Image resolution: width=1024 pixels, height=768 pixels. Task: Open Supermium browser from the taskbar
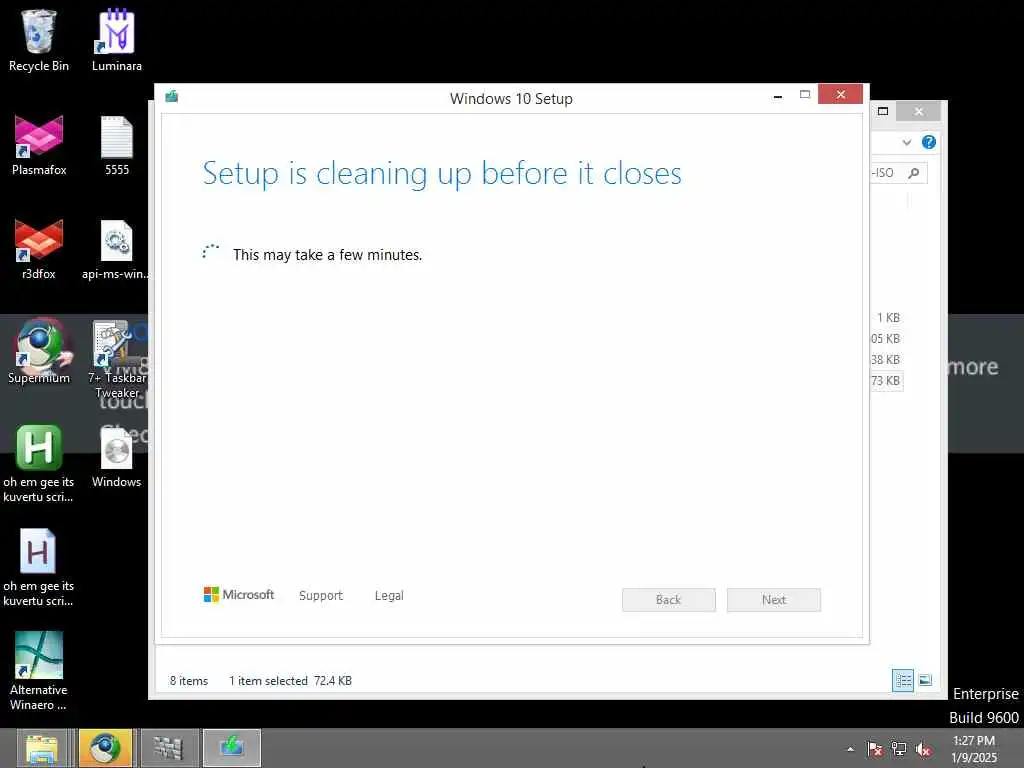pyautogui.click(x=106, y=748)
